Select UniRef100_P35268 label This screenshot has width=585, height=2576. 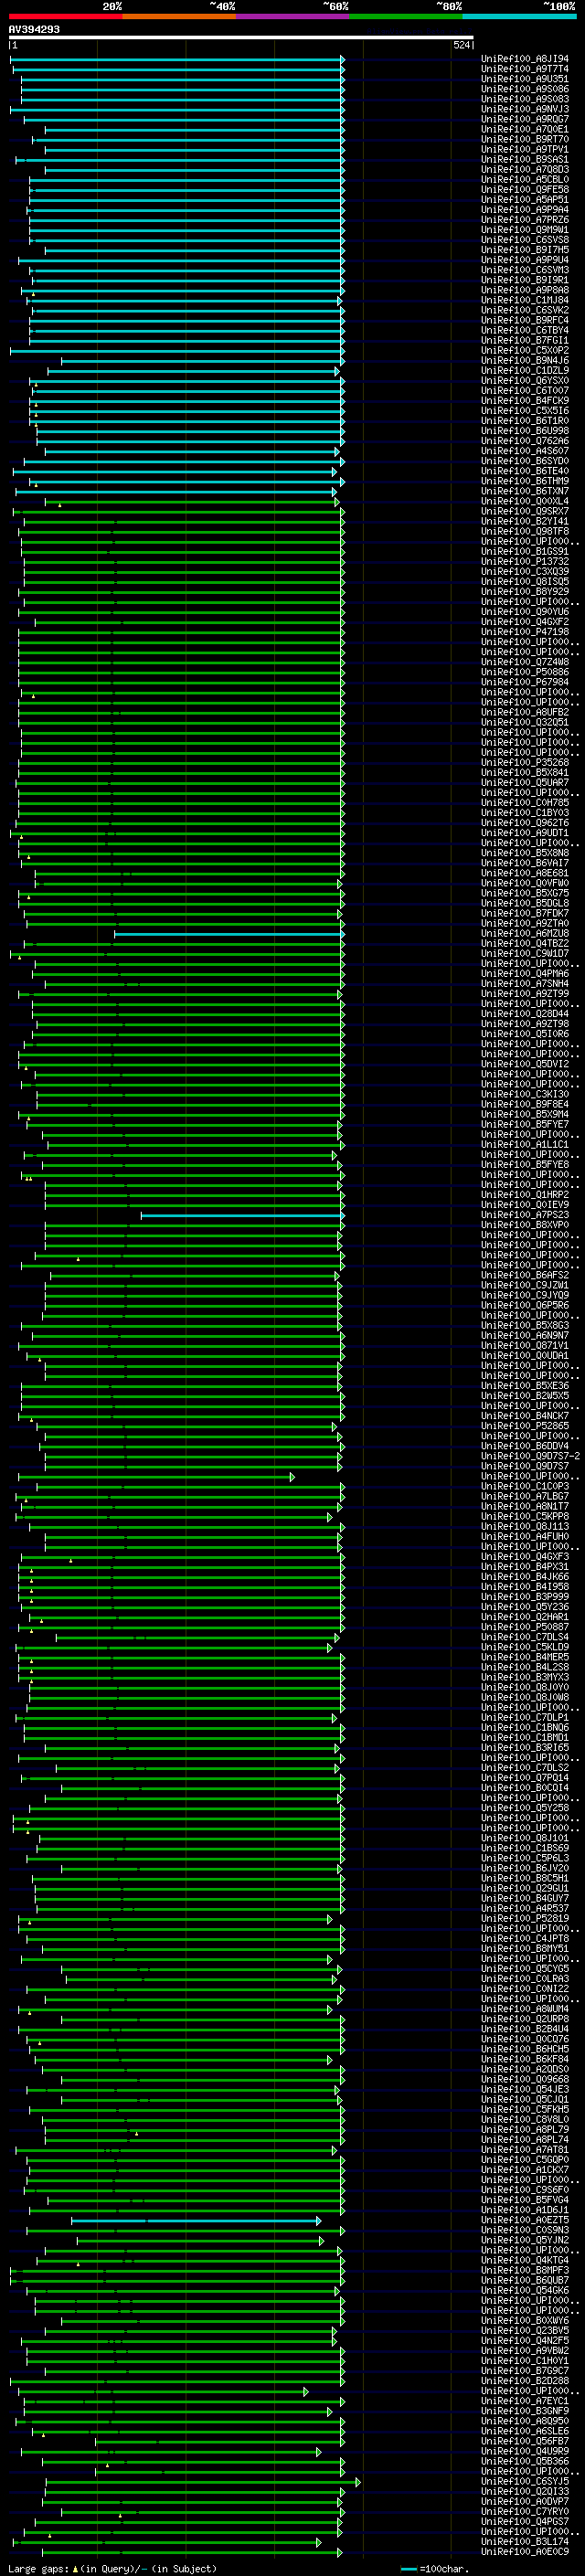[525, 762]
